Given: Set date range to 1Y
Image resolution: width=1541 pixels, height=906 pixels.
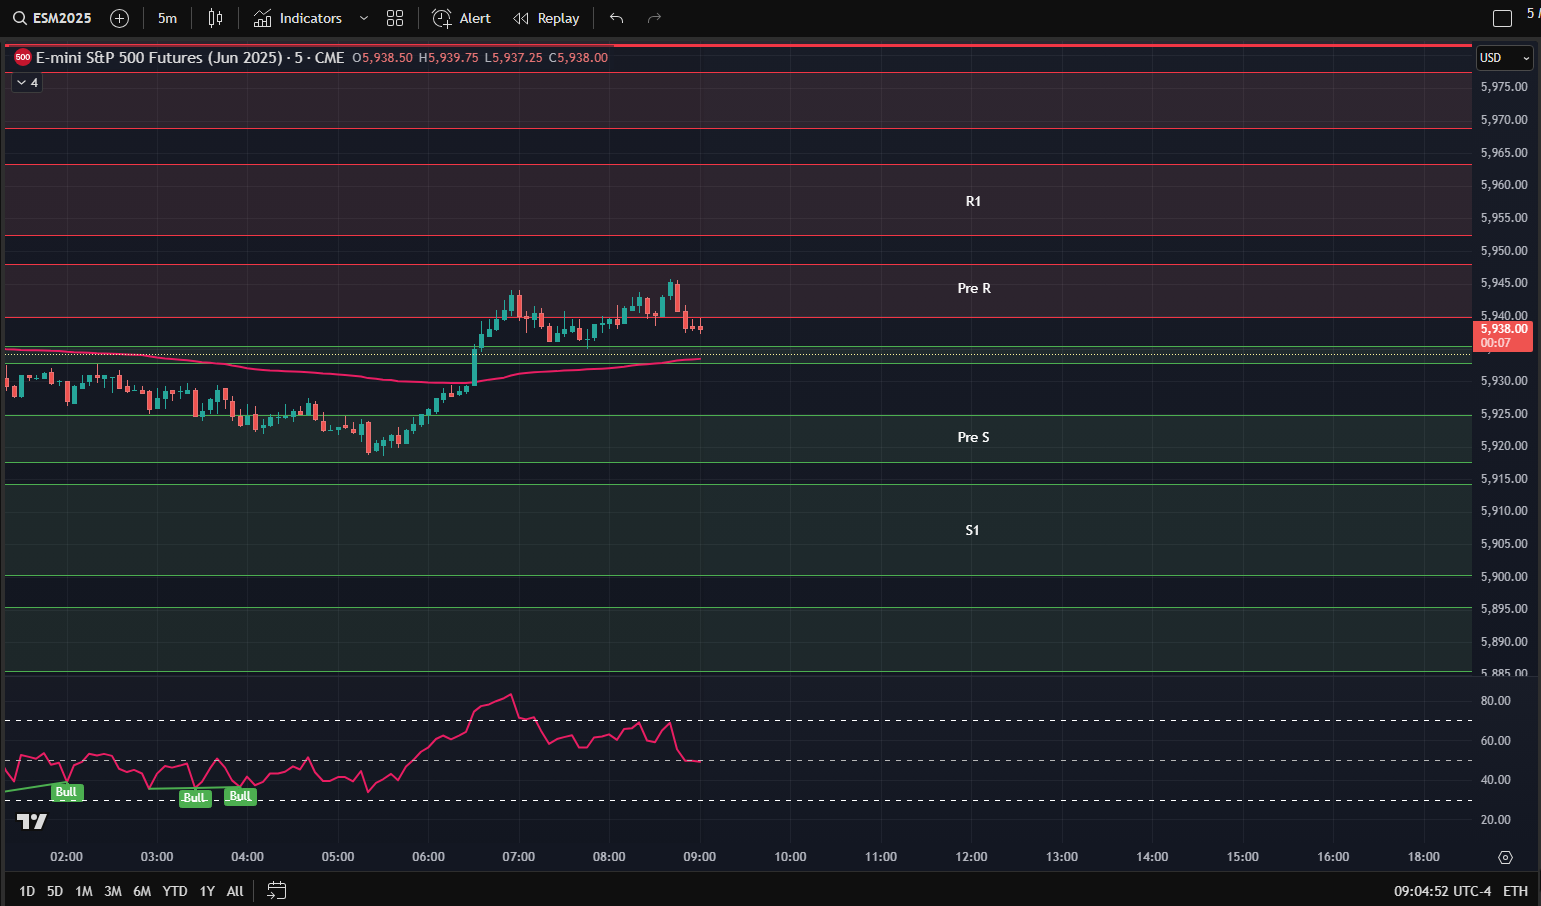Looking at the screenshot, I should [x=207, y=891].
